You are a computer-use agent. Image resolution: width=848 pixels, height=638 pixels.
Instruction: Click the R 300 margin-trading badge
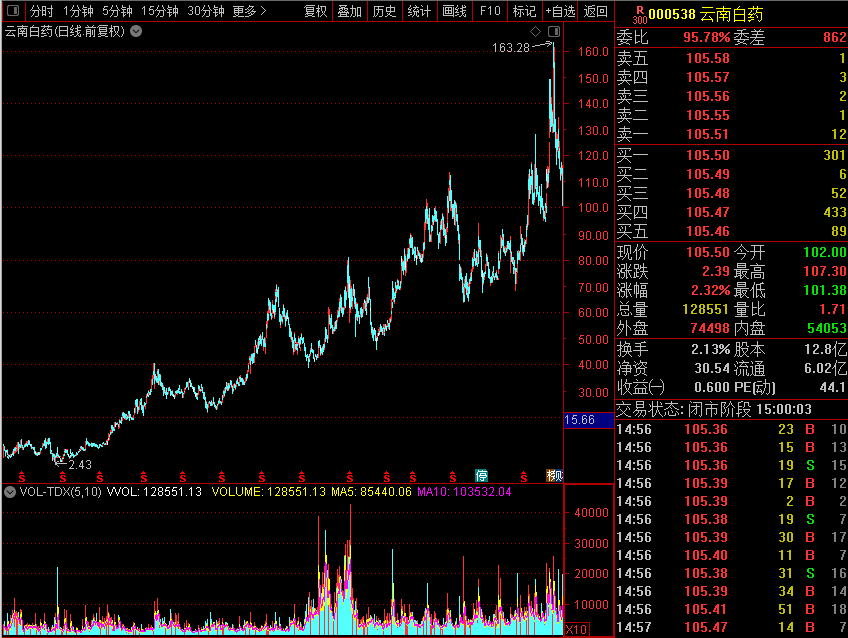tap(640, 15)
